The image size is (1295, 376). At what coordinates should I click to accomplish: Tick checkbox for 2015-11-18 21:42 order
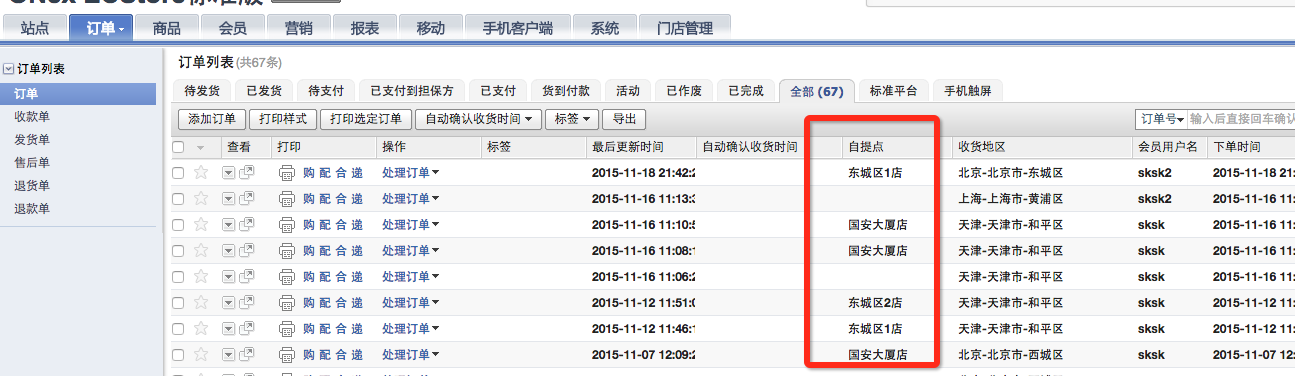pyautogui.click(x=178, y=173)
